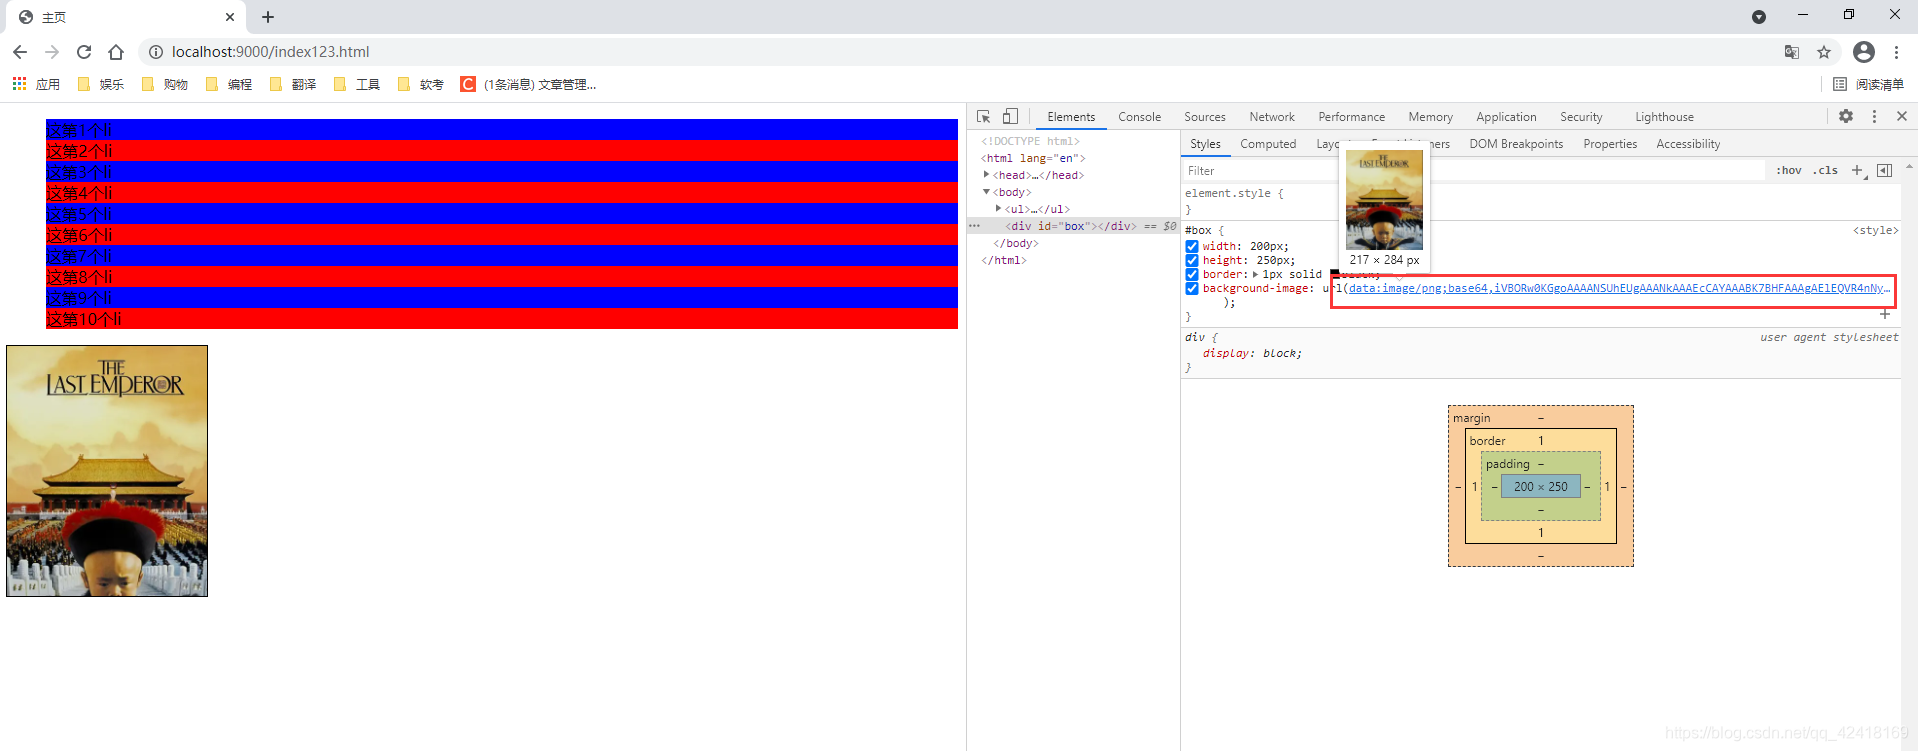Click the border color swatch

tap(1335, 274)
